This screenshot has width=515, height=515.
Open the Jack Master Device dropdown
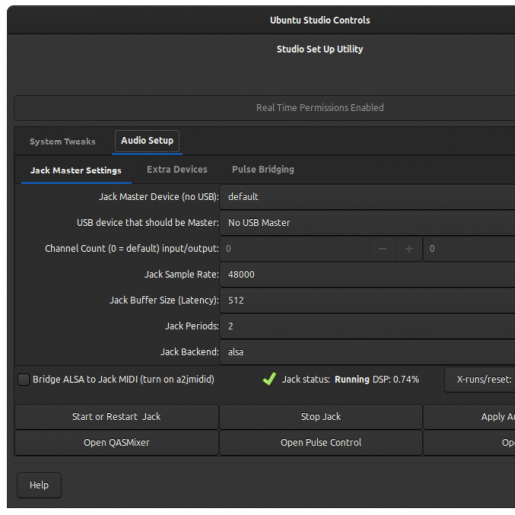coord(367,197)
